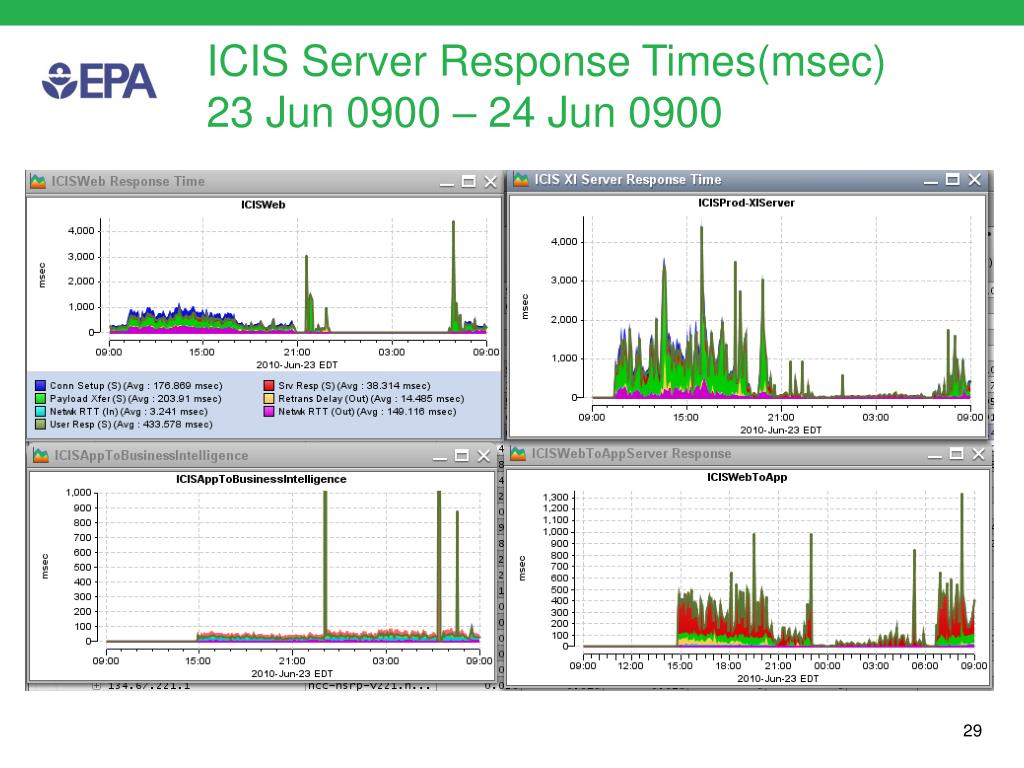Click the olive User Resp legend swatch
The image size is (1024, 768).
pyautogui.click(x=40, y=424)
